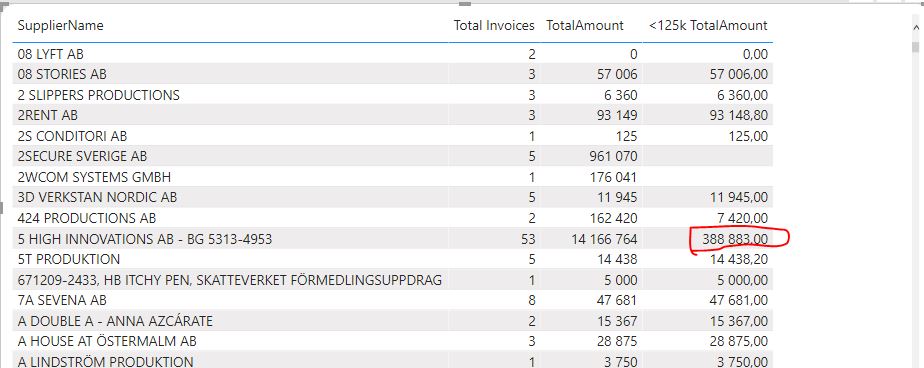
Task: Select 2S CONDITORI AB row
Action: pos(392,136)
